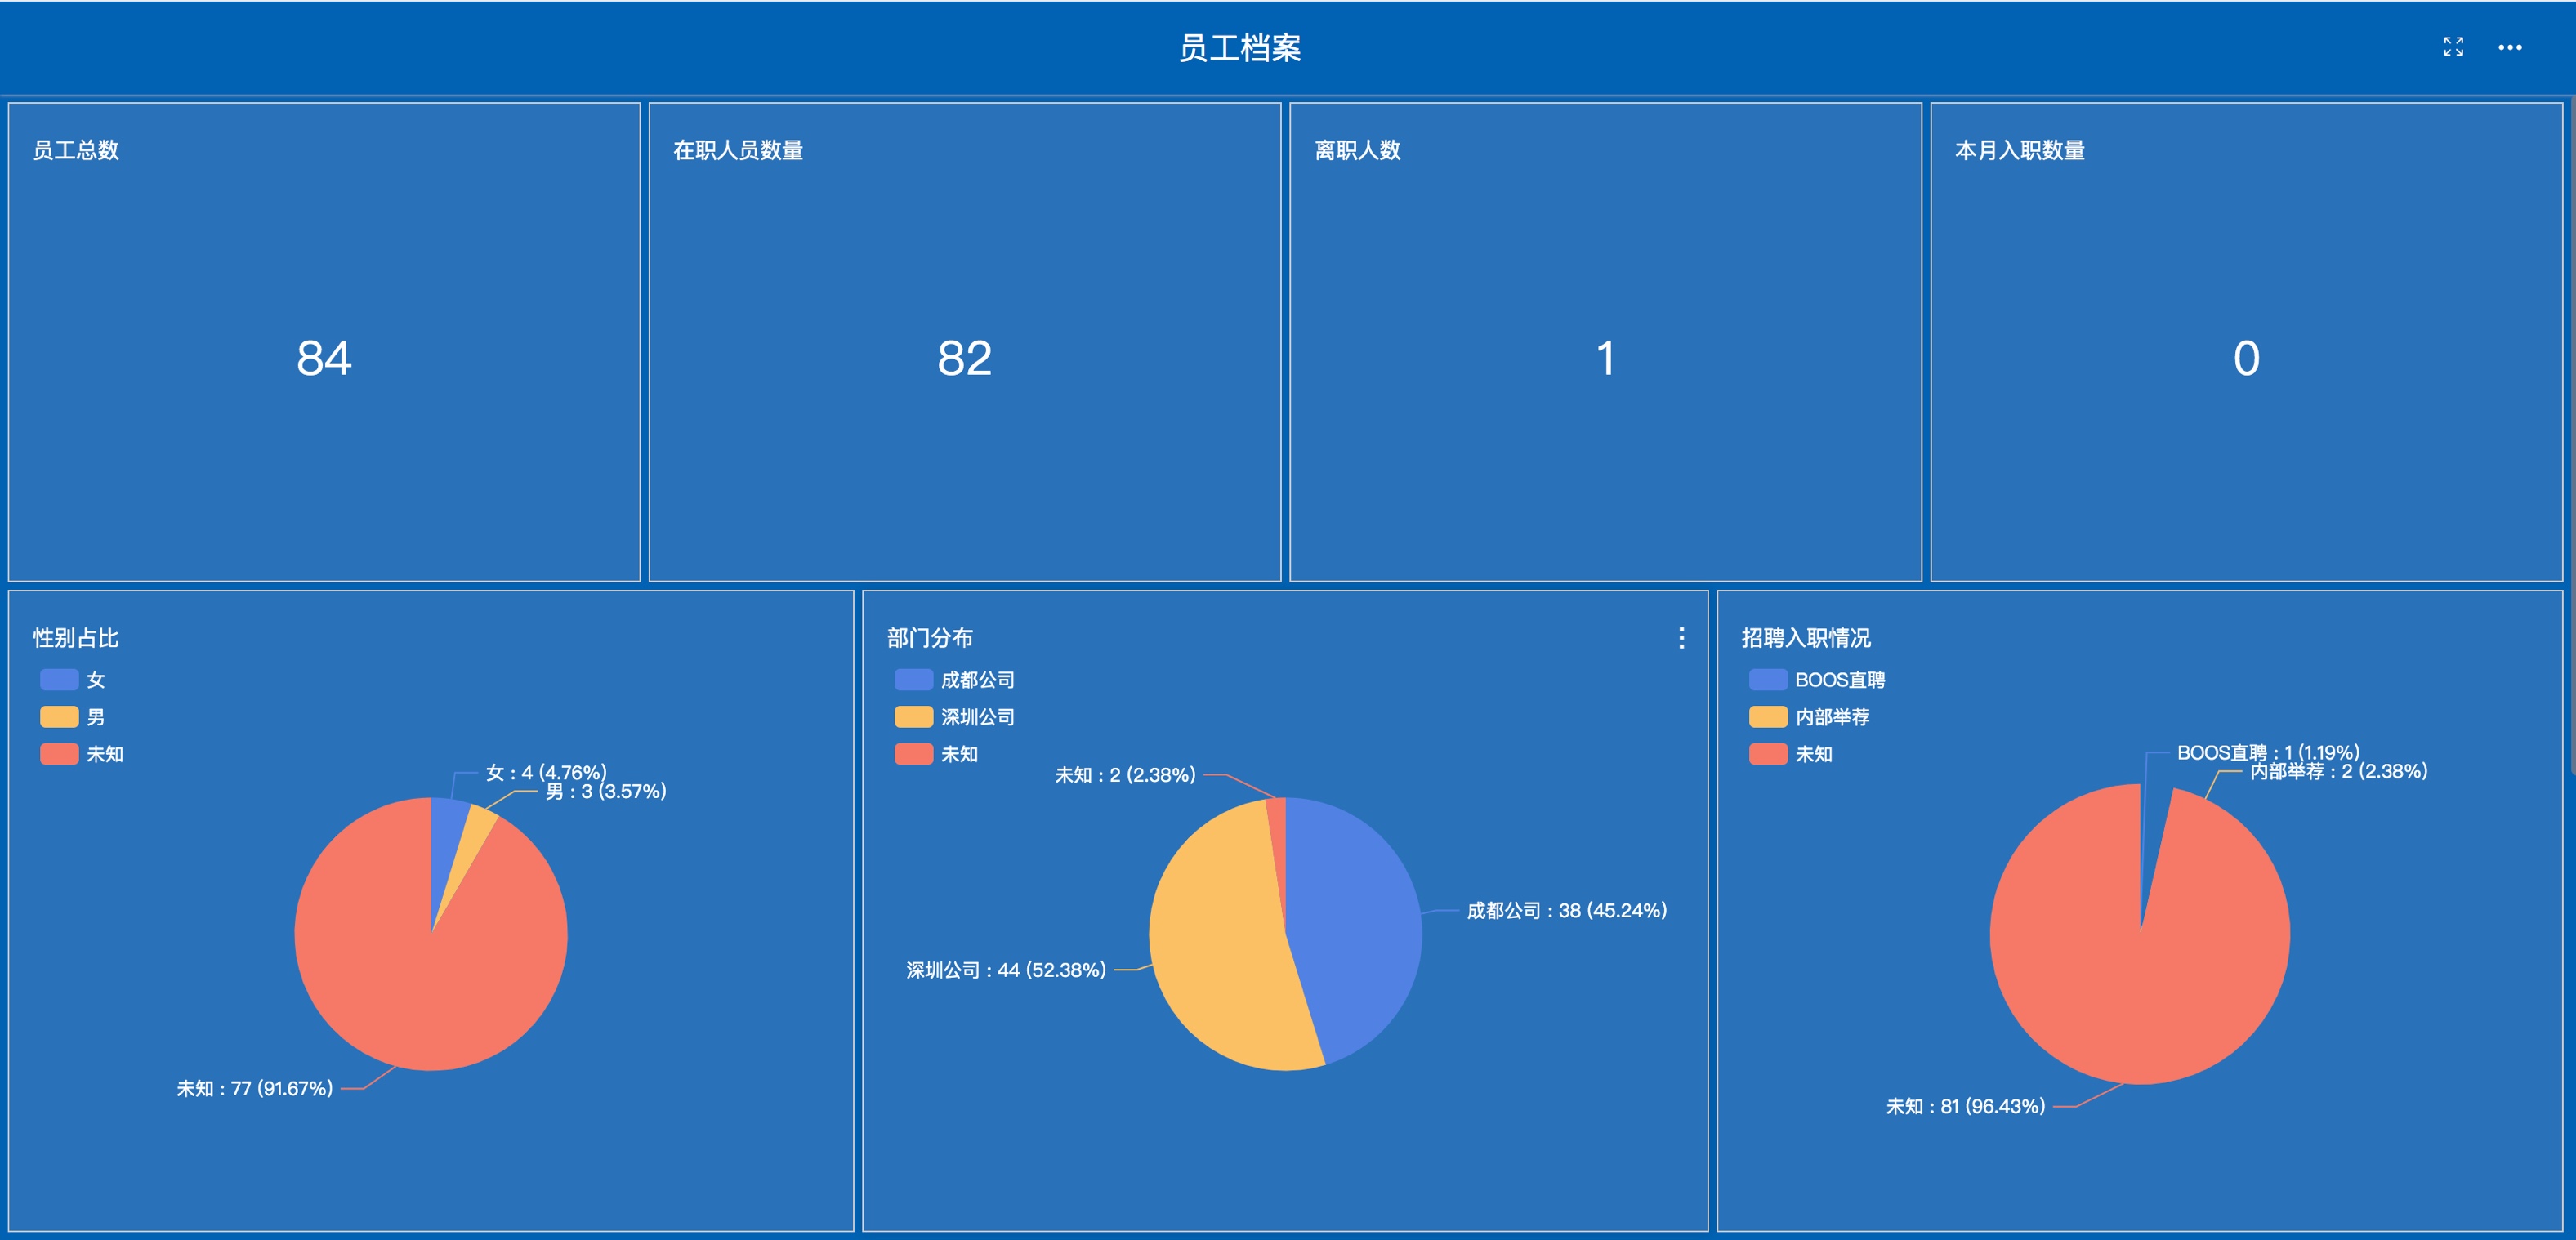Select the 在职人员数量 value 82

[964, 358]
